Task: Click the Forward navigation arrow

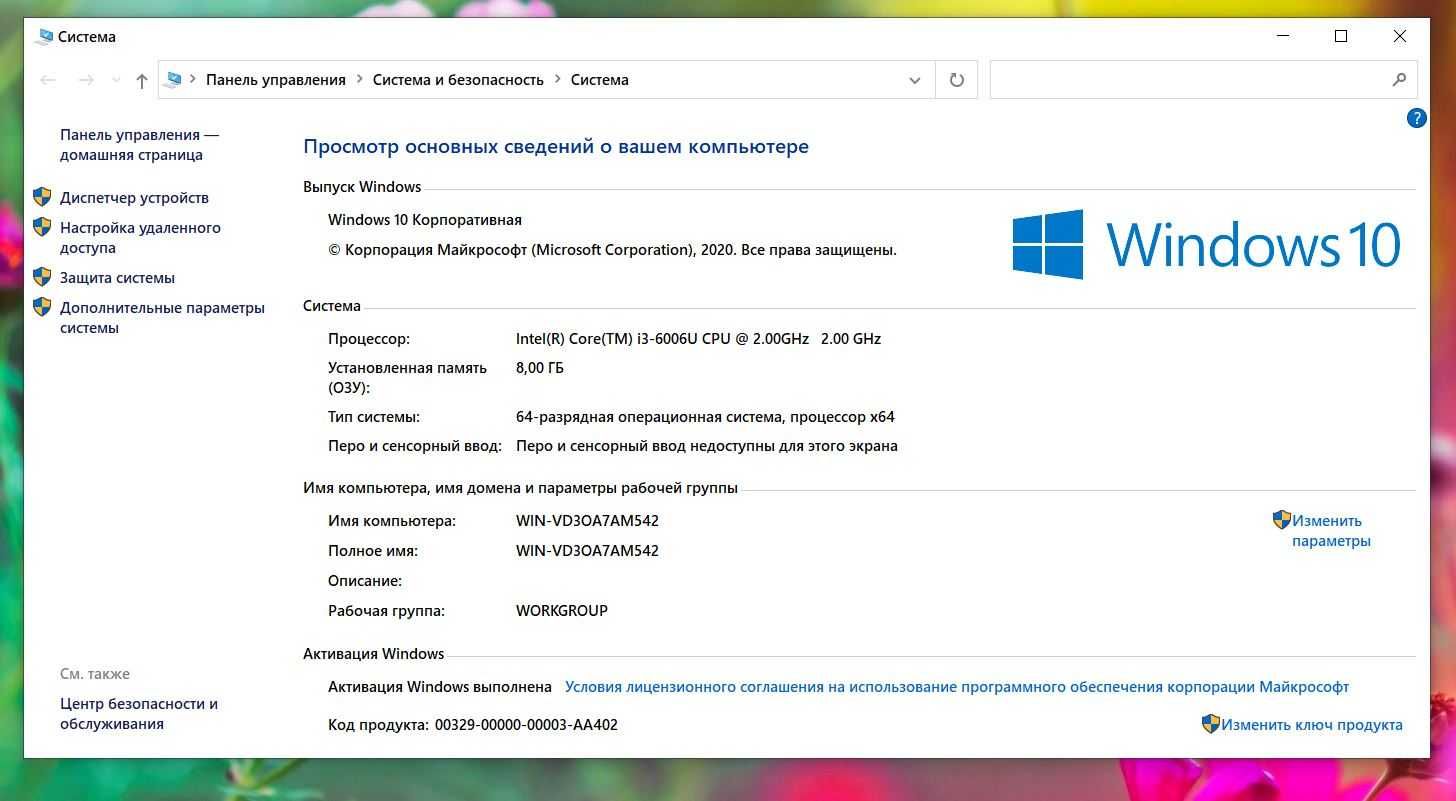Action: (x=86, y=80)
